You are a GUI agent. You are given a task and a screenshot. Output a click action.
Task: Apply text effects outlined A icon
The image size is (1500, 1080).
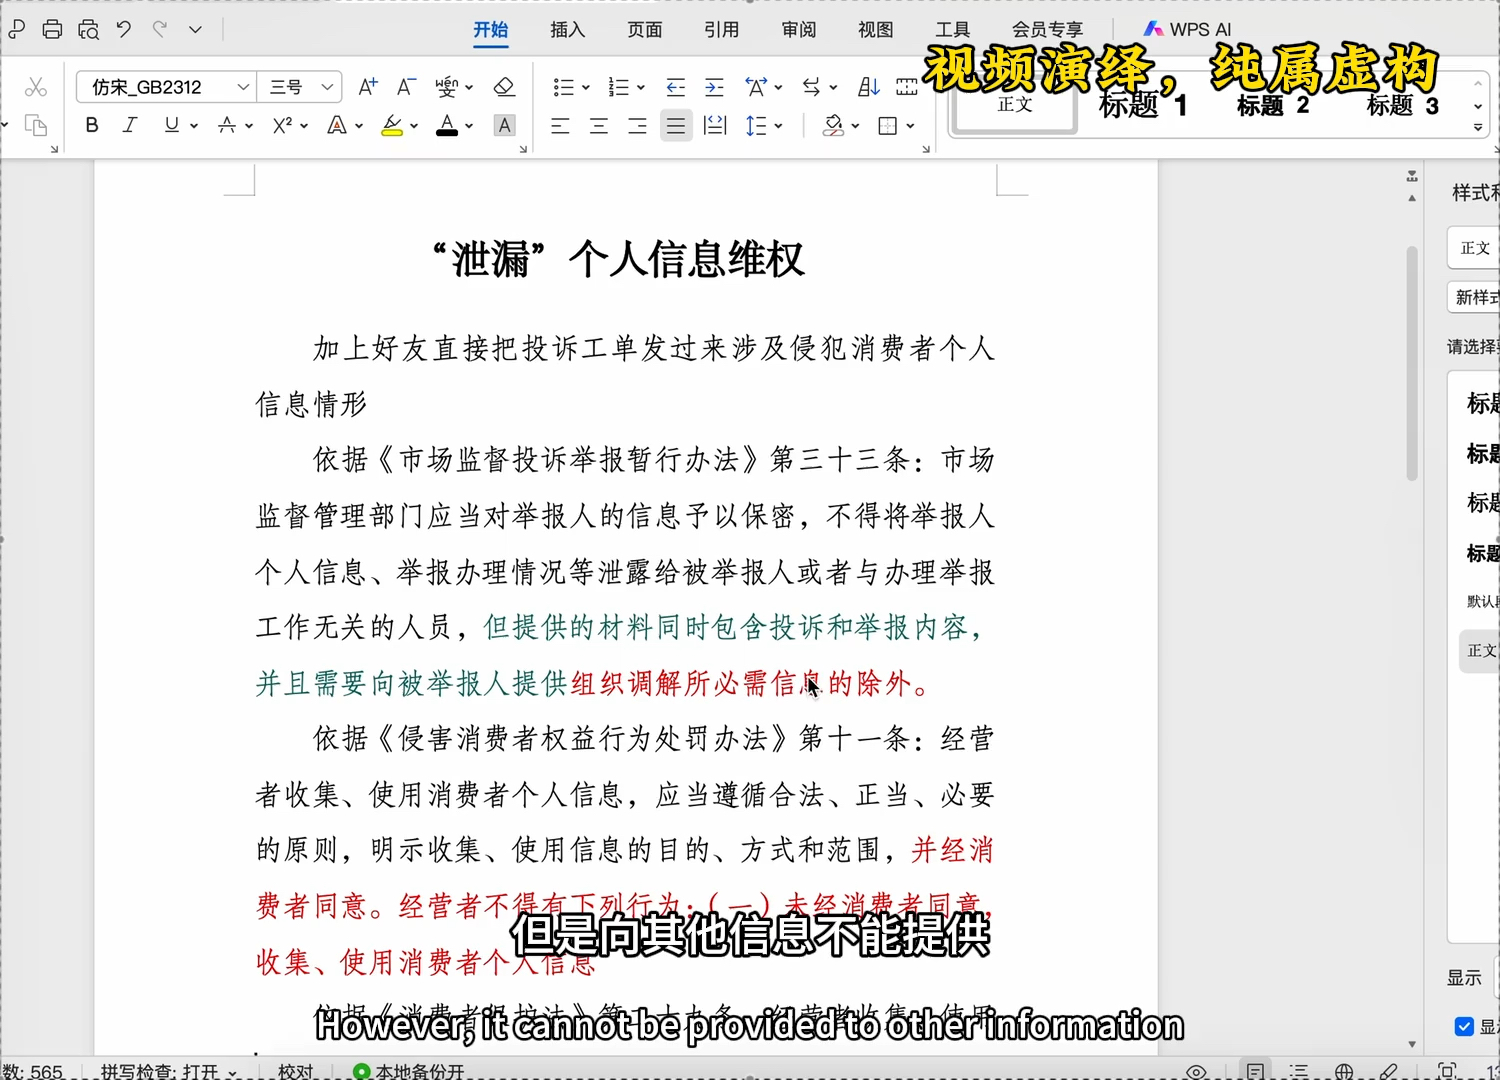tap(338, 125)
